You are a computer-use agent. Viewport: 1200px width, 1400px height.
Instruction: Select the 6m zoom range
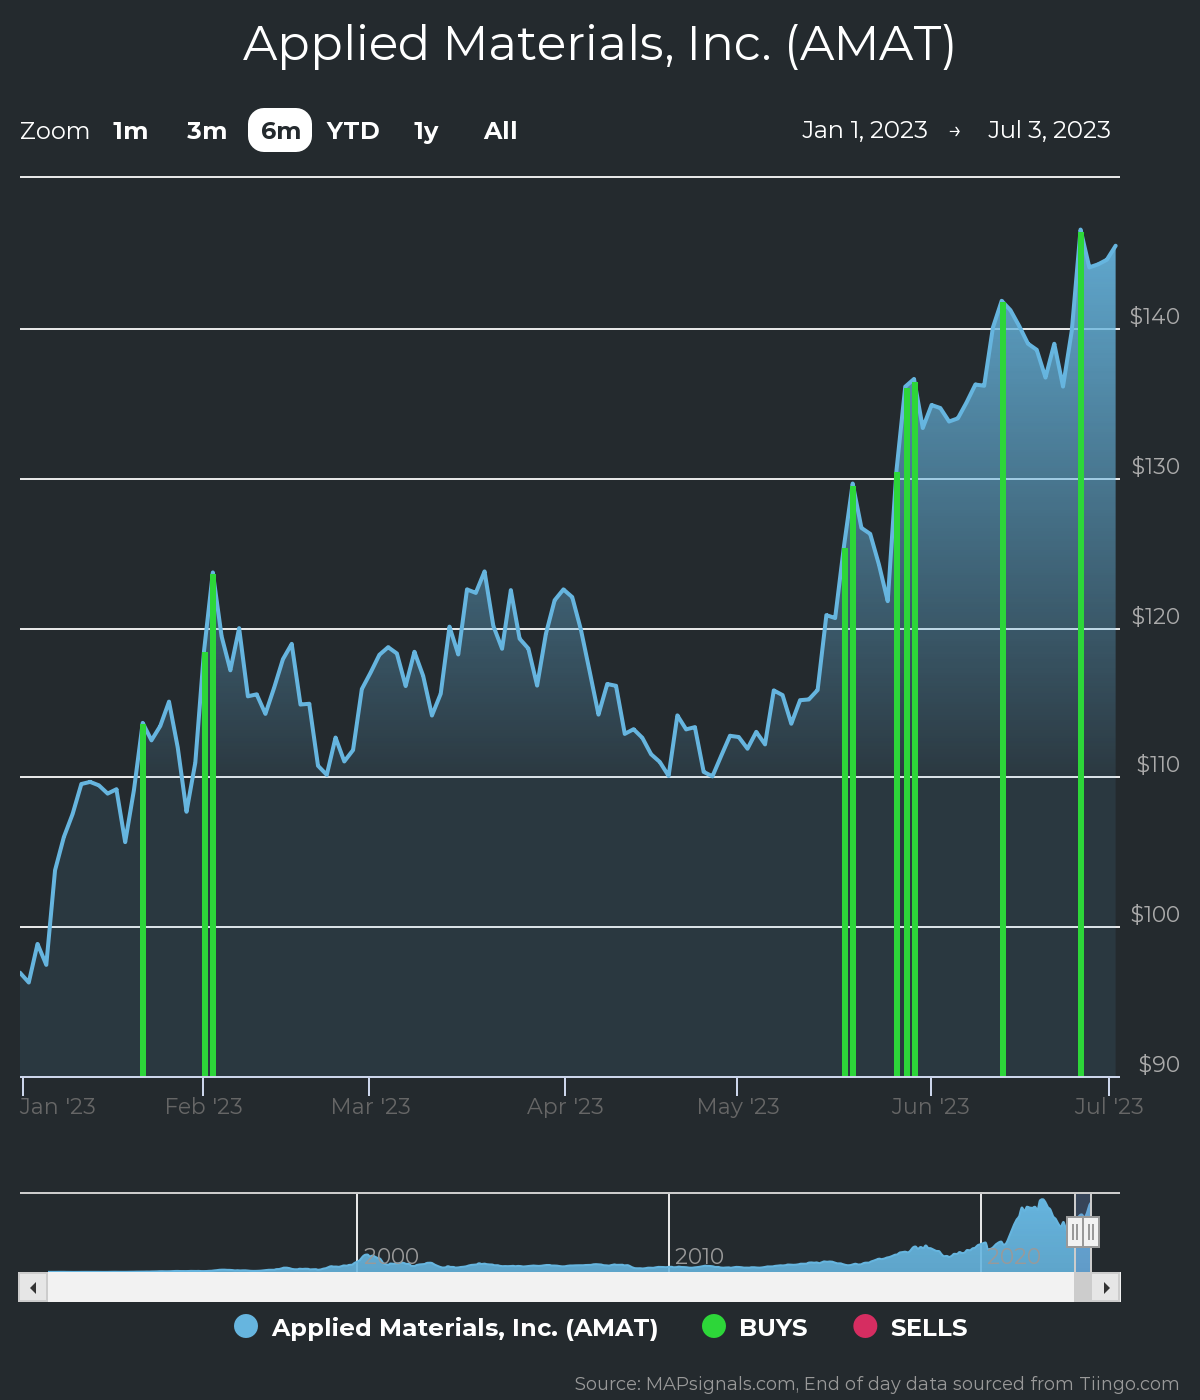(x=280, y=131)
